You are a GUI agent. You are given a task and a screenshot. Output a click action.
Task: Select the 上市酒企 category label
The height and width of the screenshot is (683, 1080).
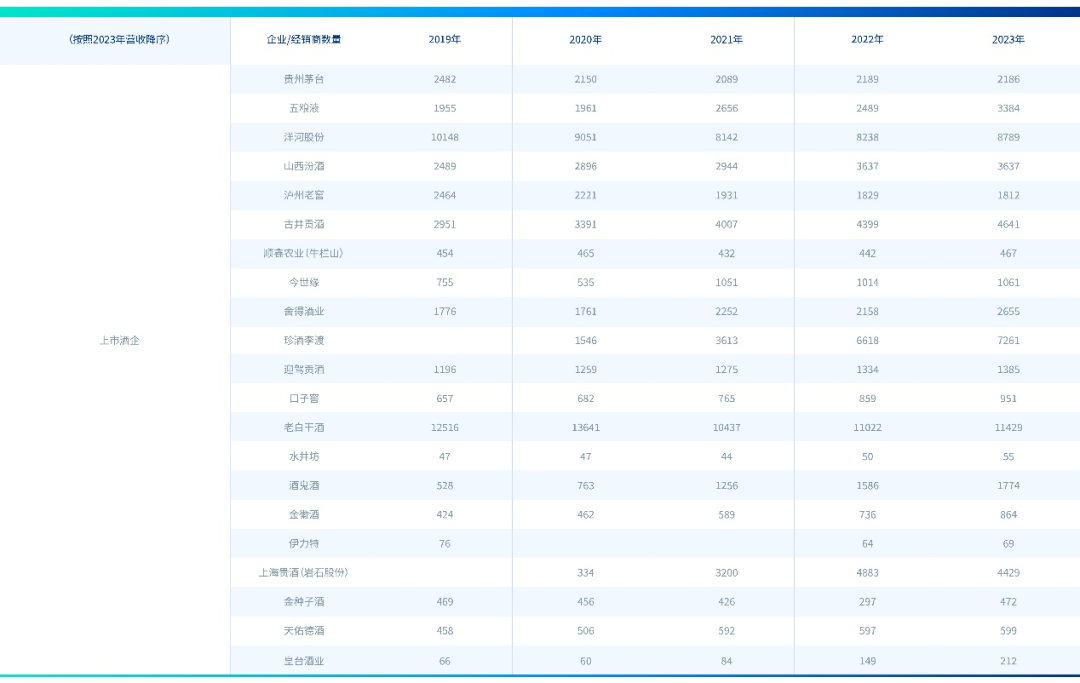(119, 340)
